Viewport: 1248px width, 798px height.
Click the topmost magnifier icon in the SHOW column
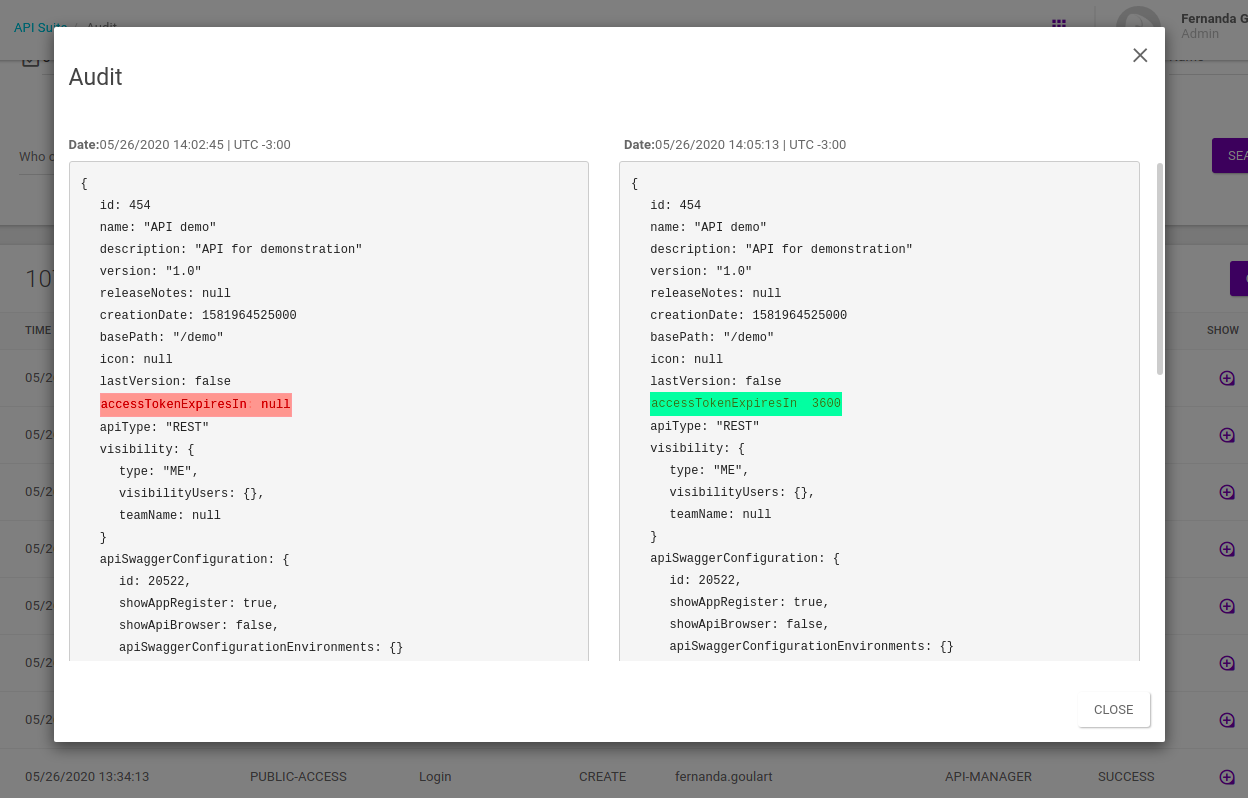(1226, 378)
